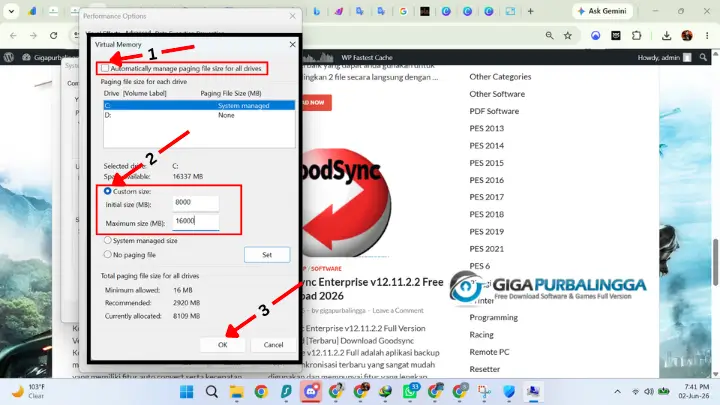720x405 pixels.
Task: Click the Set button
Action: [x=267, y=255]
